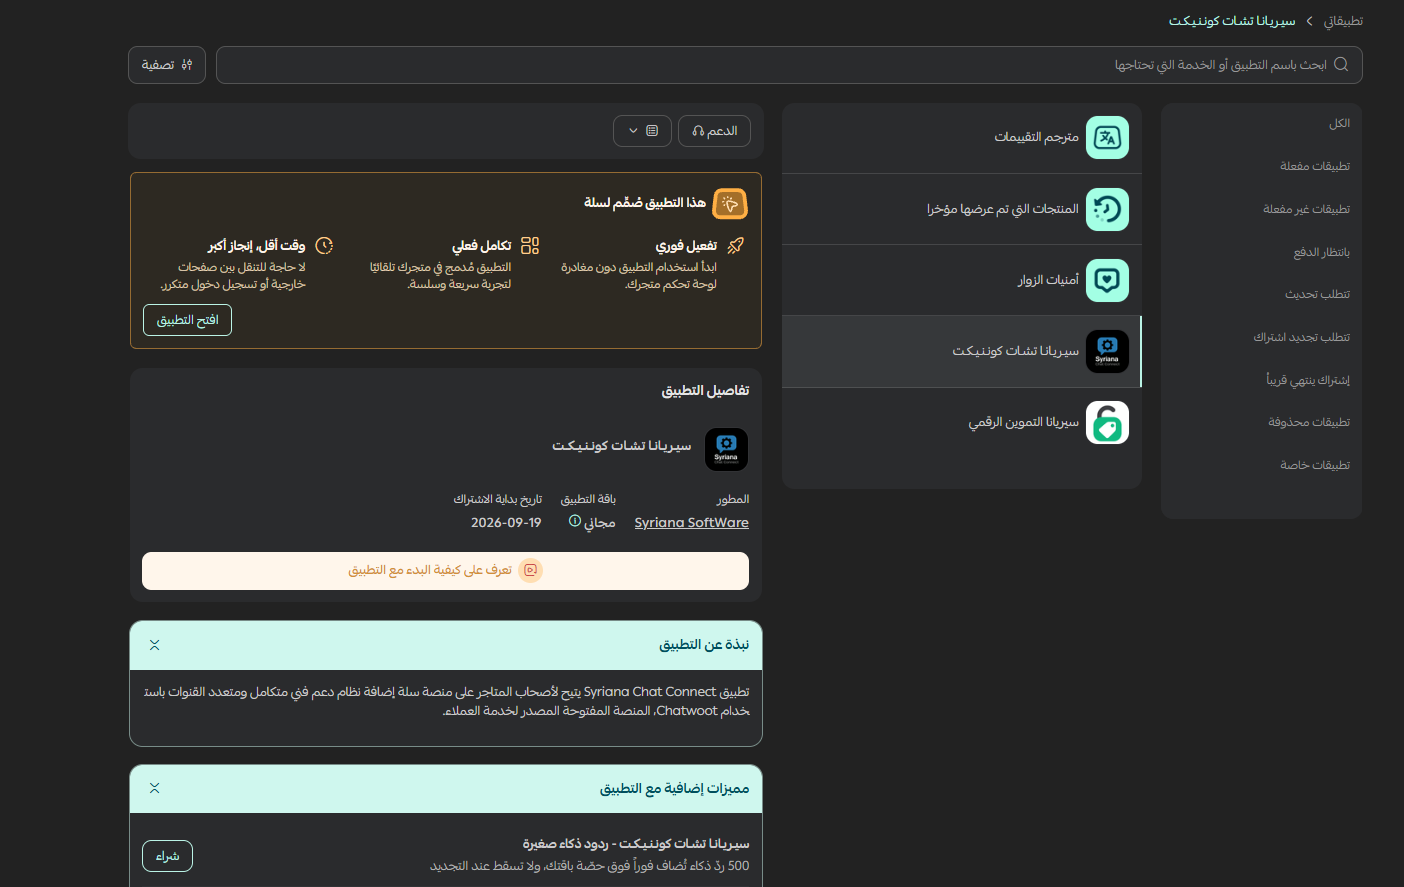Click app logo in تفاصيل التطبيق
Screen dimensions: 1404x887
pos(726,450)
